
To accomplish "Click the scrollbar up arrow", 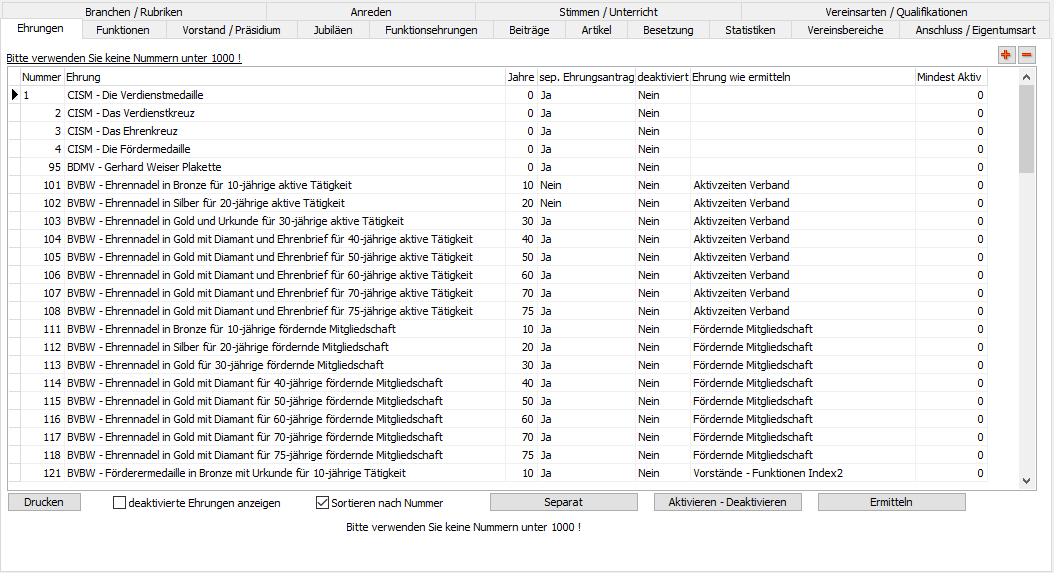I will [1026, 77].
